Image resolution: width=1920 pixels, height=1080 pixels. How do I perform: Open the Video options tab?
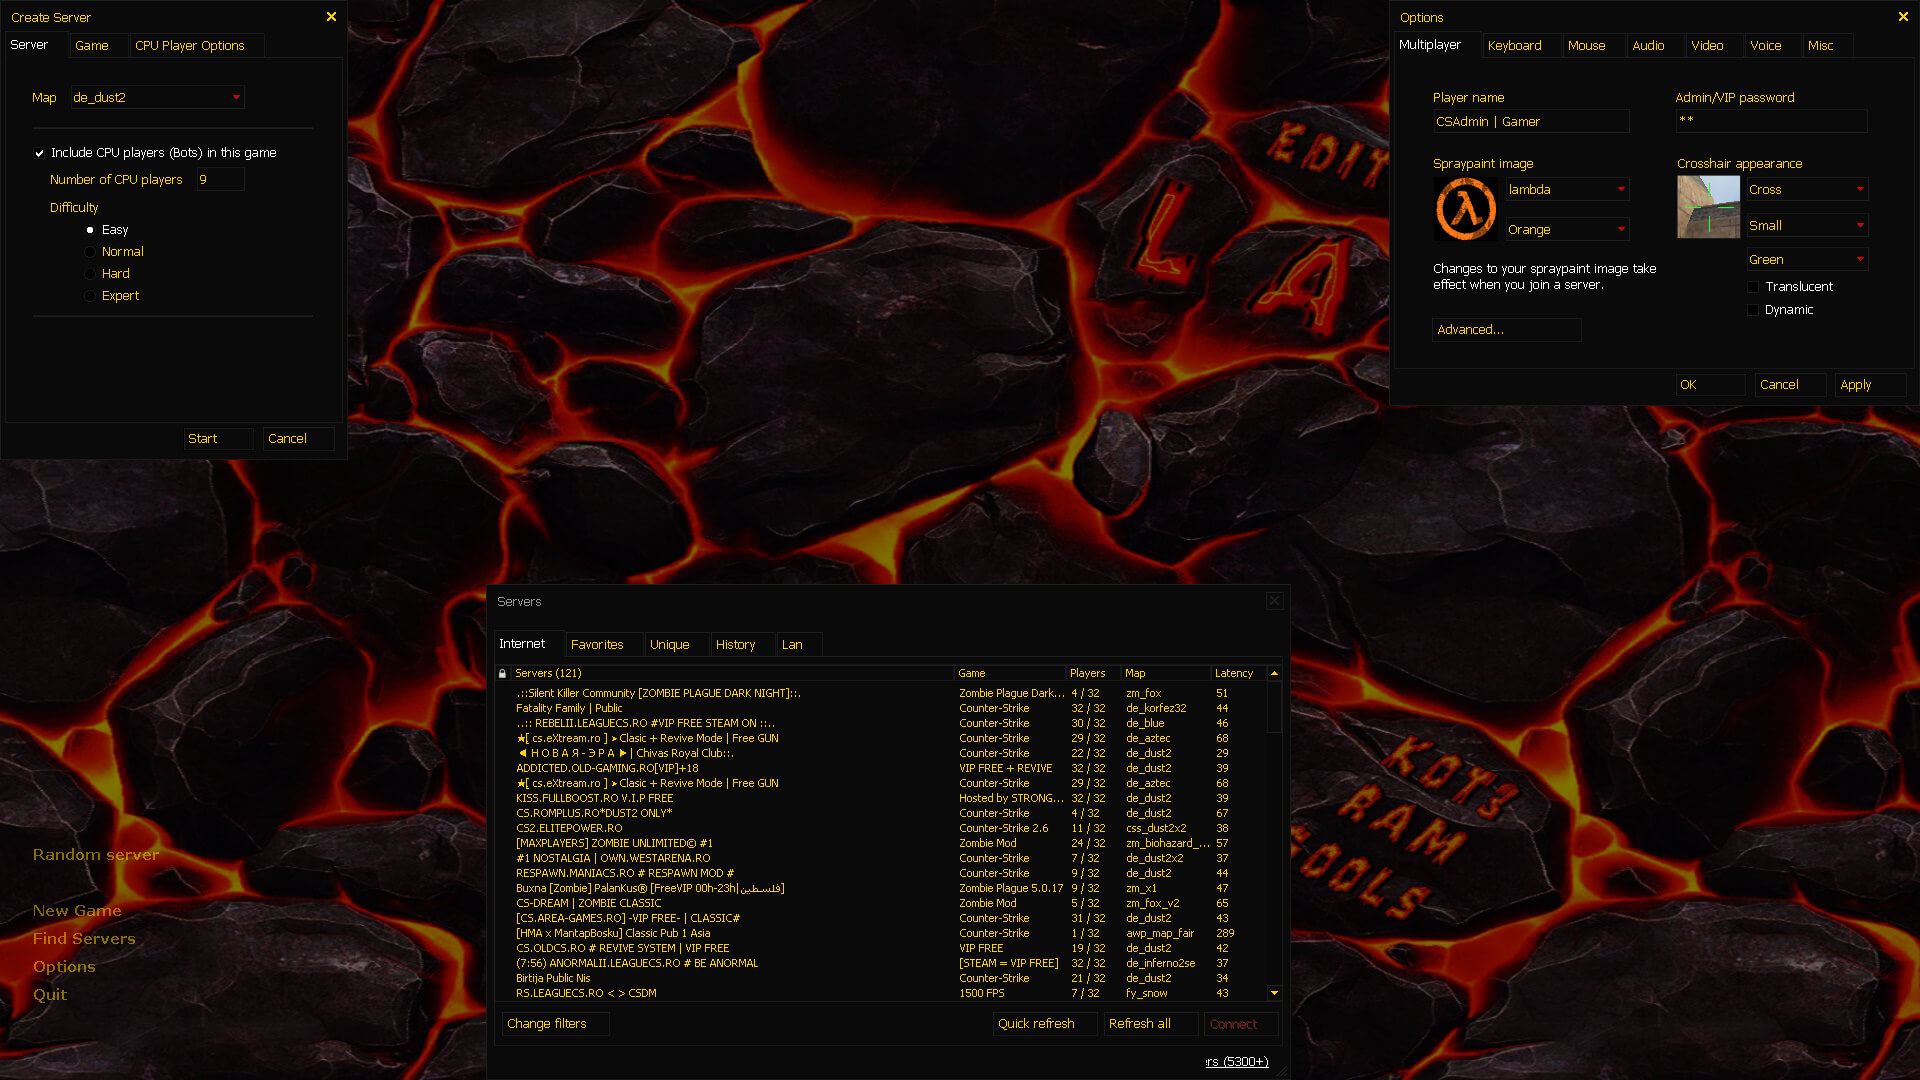pos(1714,45)
